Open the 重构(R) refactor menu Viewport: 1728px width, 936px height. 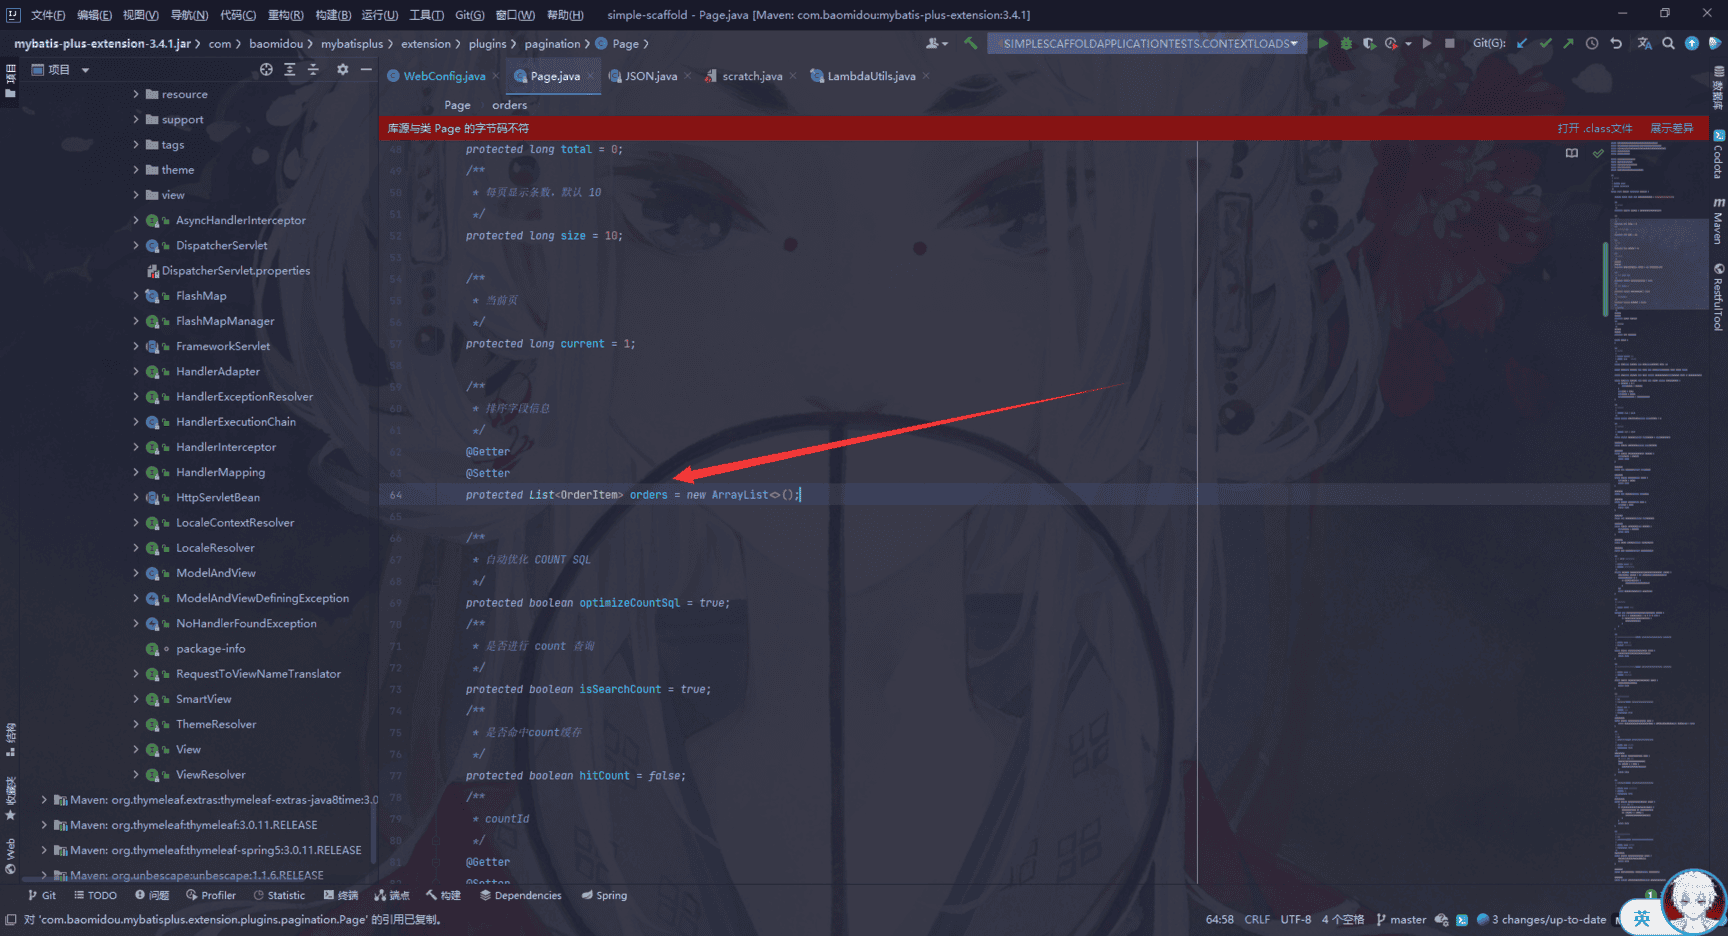pyautogui.click(x=285, y=15)
